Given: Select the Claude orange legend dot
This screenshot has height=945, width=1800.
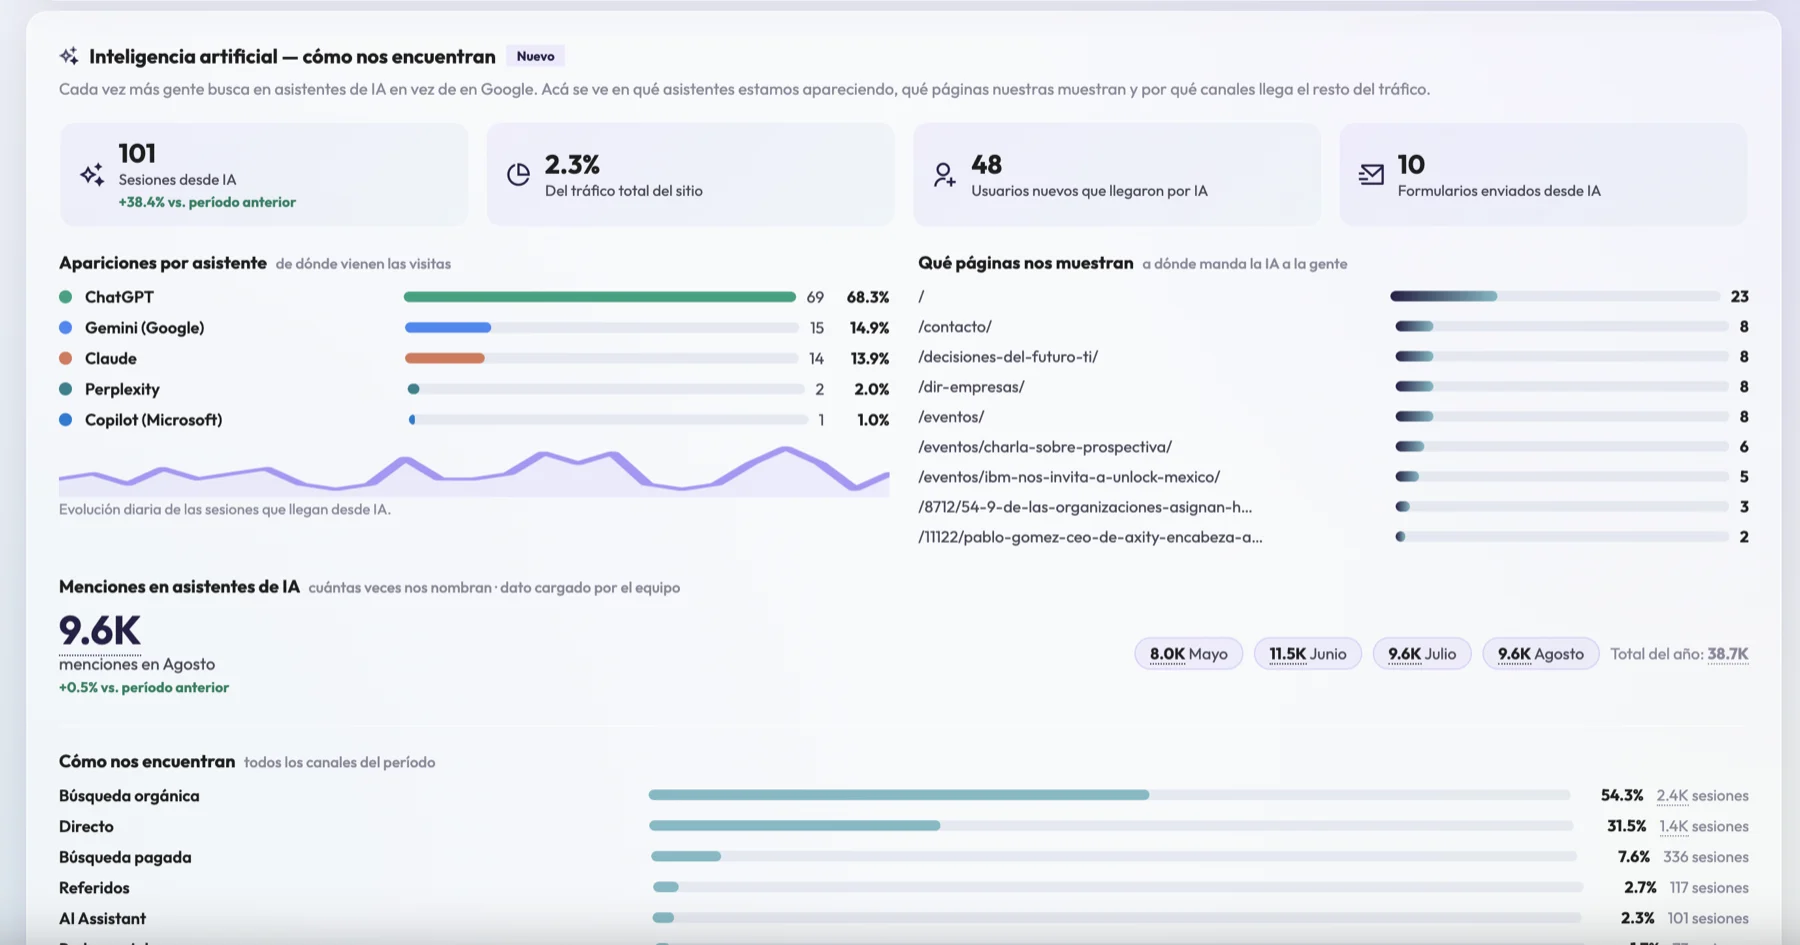Looking at the screenshot, I should coord(66,358).
